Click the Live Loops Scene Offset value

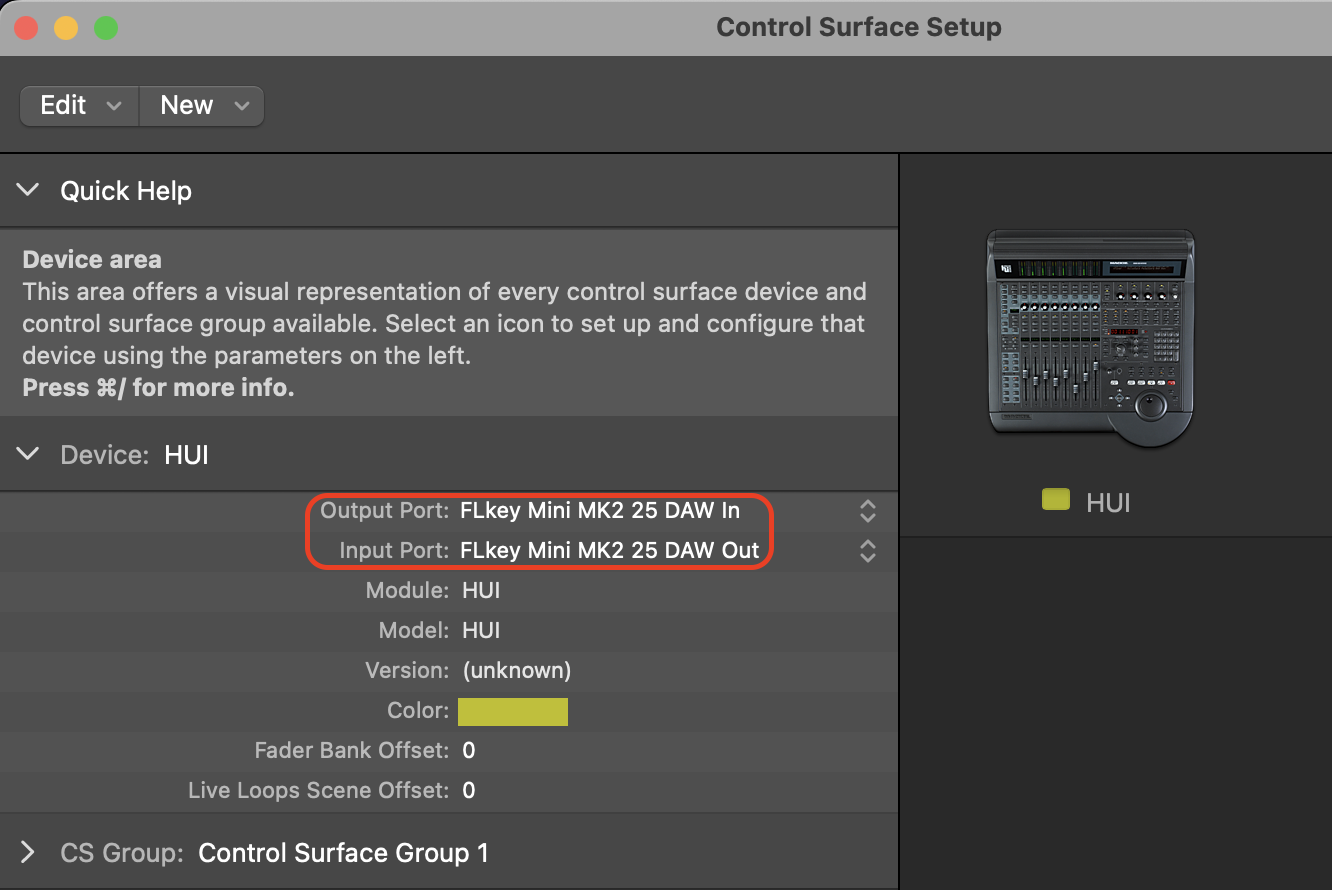click(469, 791)
